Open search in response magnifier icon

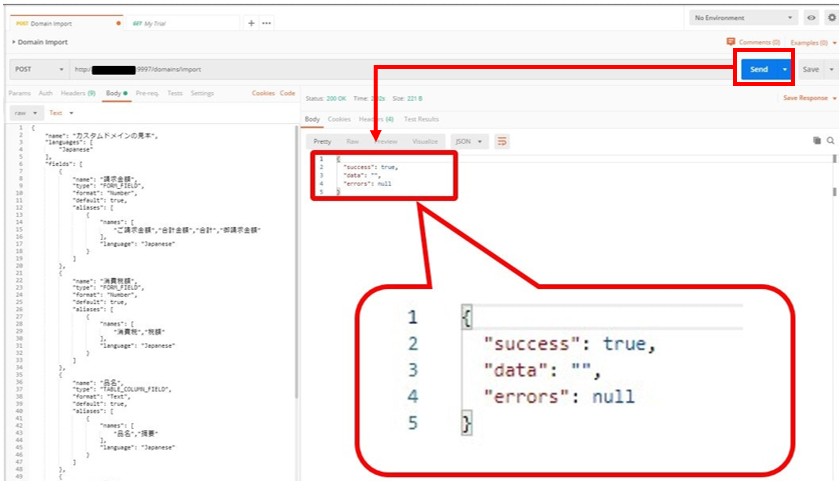pyautogui.click(x=830, y=141)
